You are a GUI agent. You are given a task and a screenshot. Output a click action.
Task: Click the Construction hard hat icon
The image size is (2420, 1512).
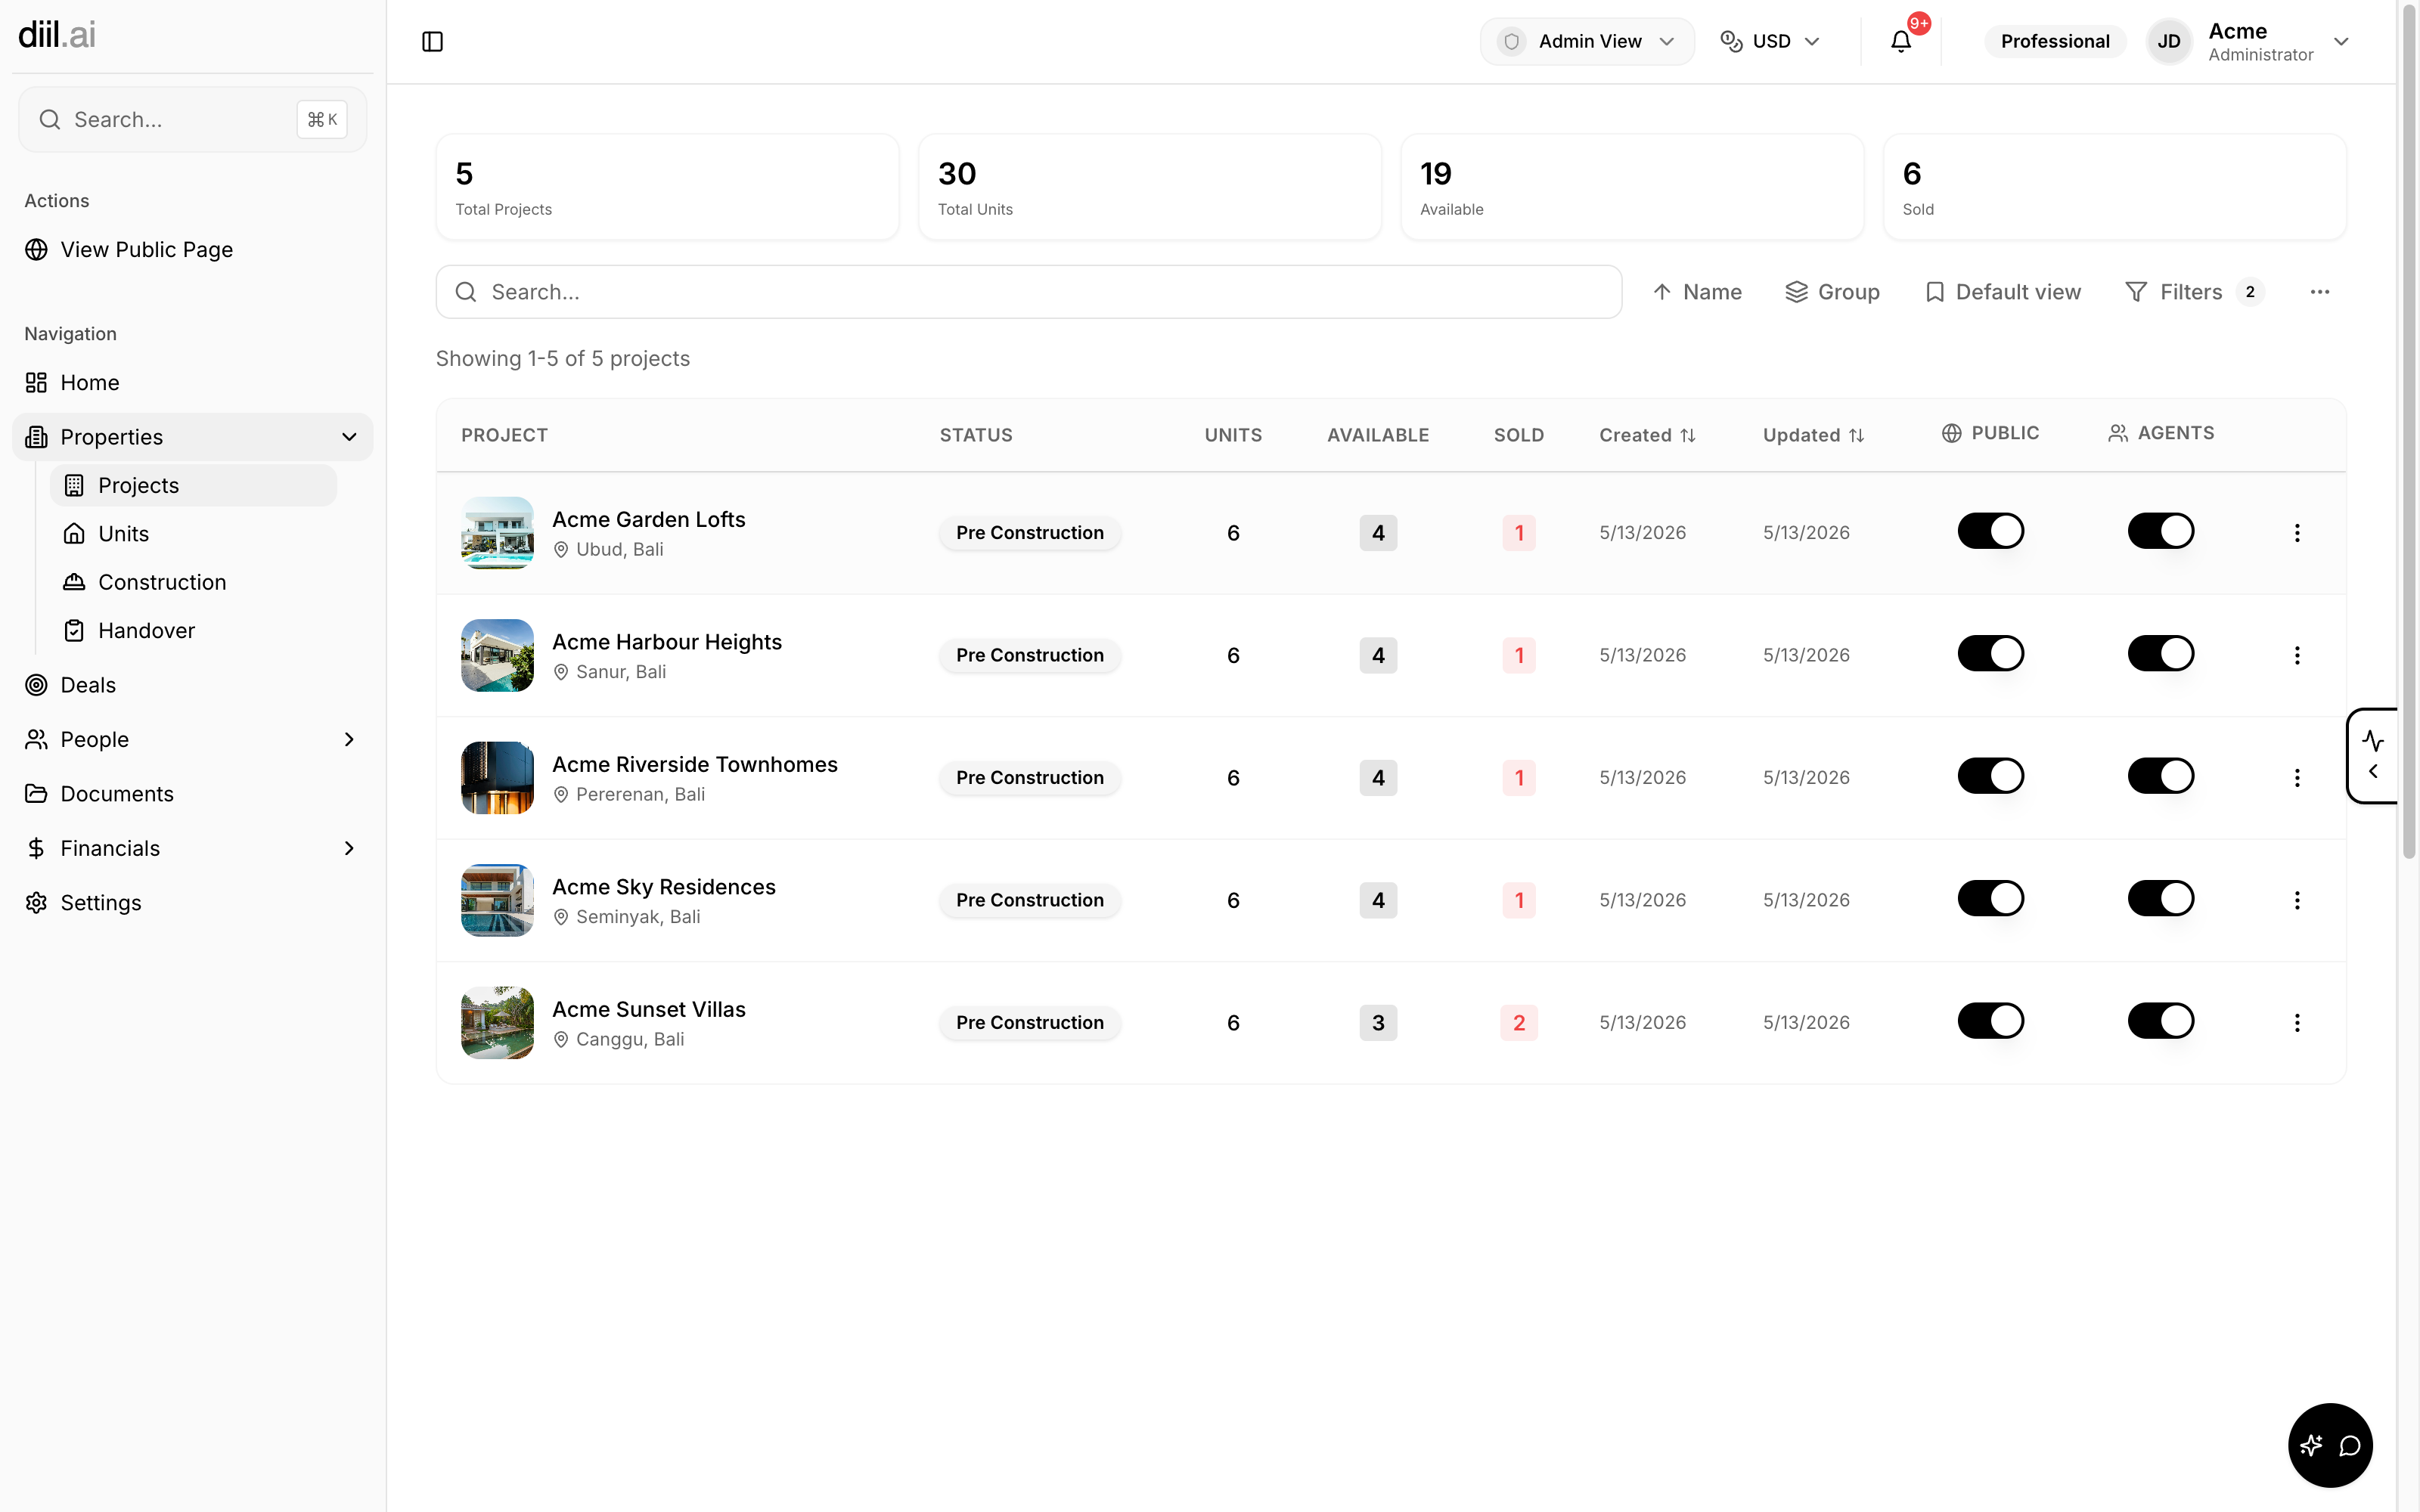pyautogui.click(x=74, y=582)
